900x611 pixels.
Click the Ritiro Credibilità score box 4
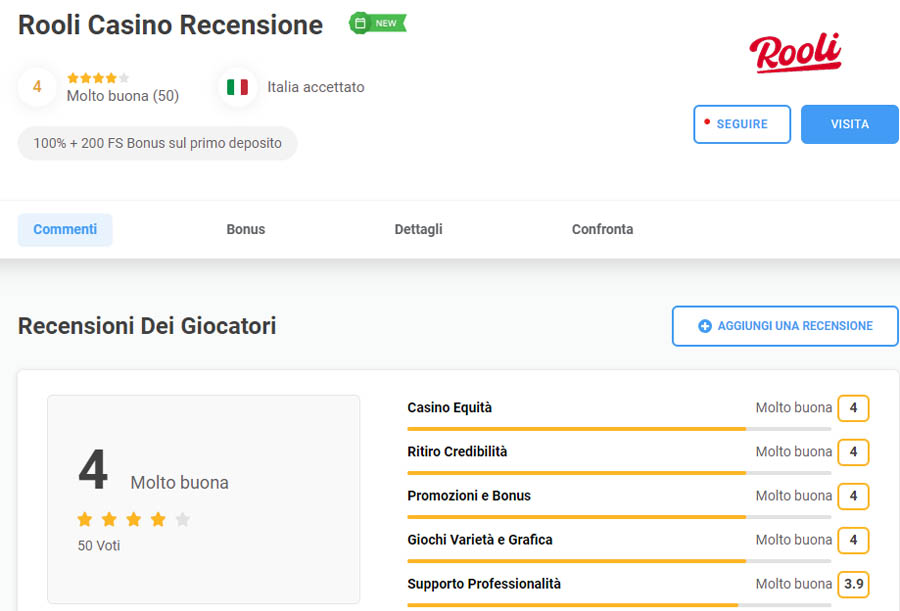853,452
